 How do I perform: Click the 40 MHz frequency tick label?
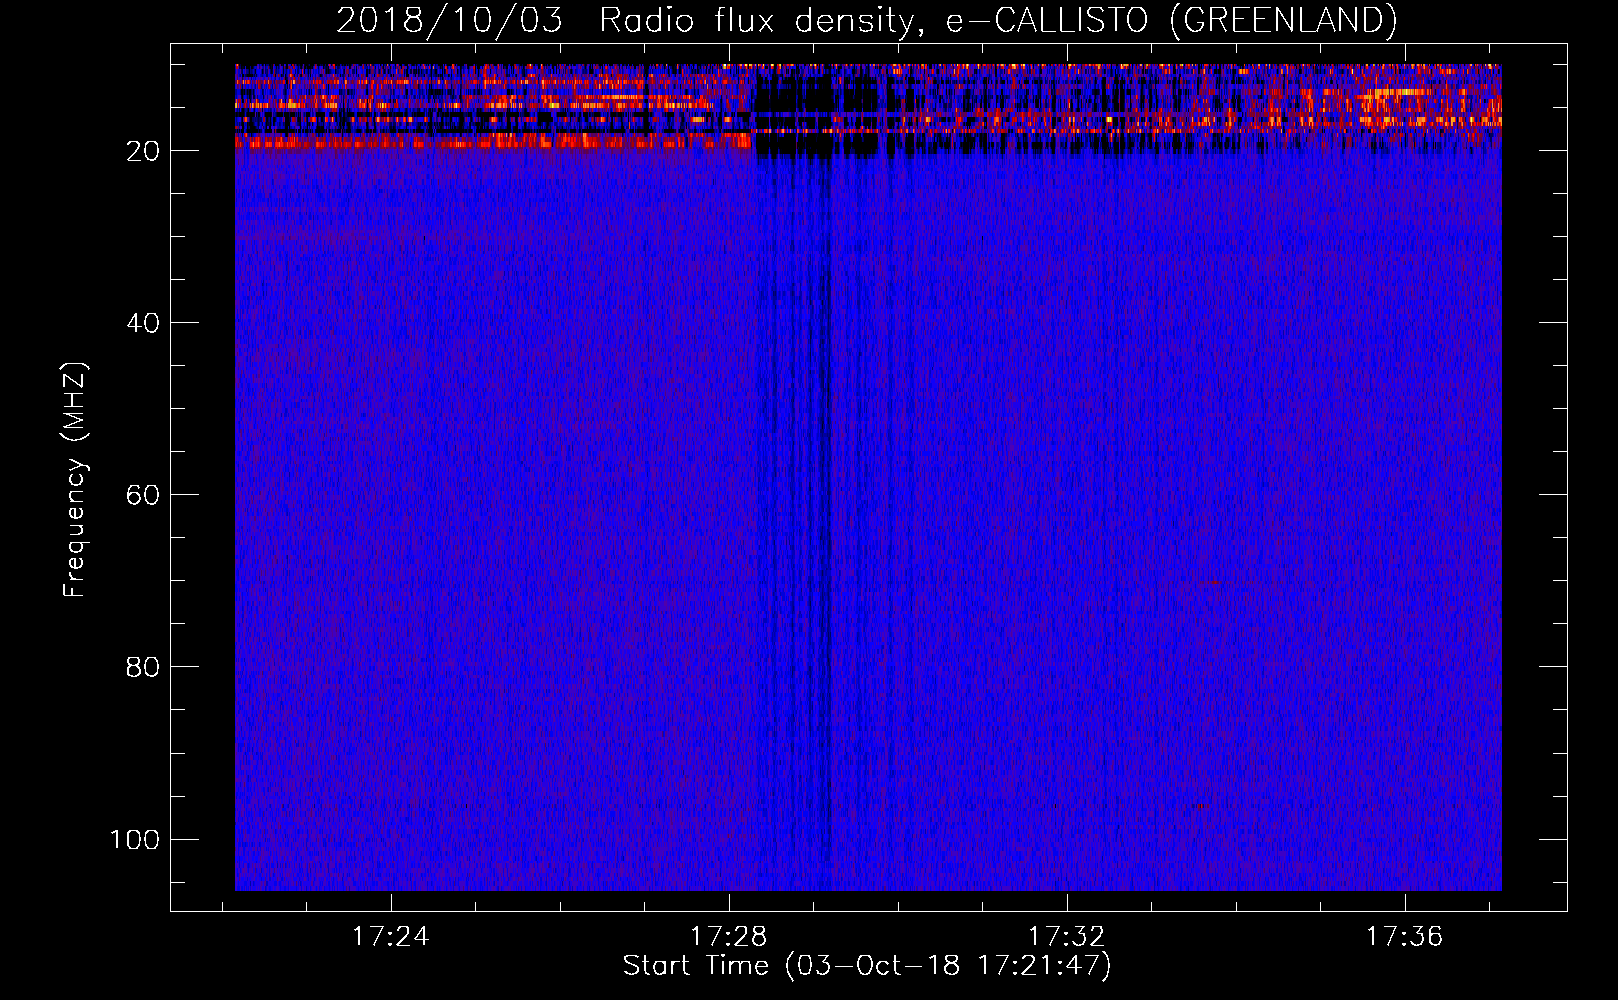click(143, 323)
